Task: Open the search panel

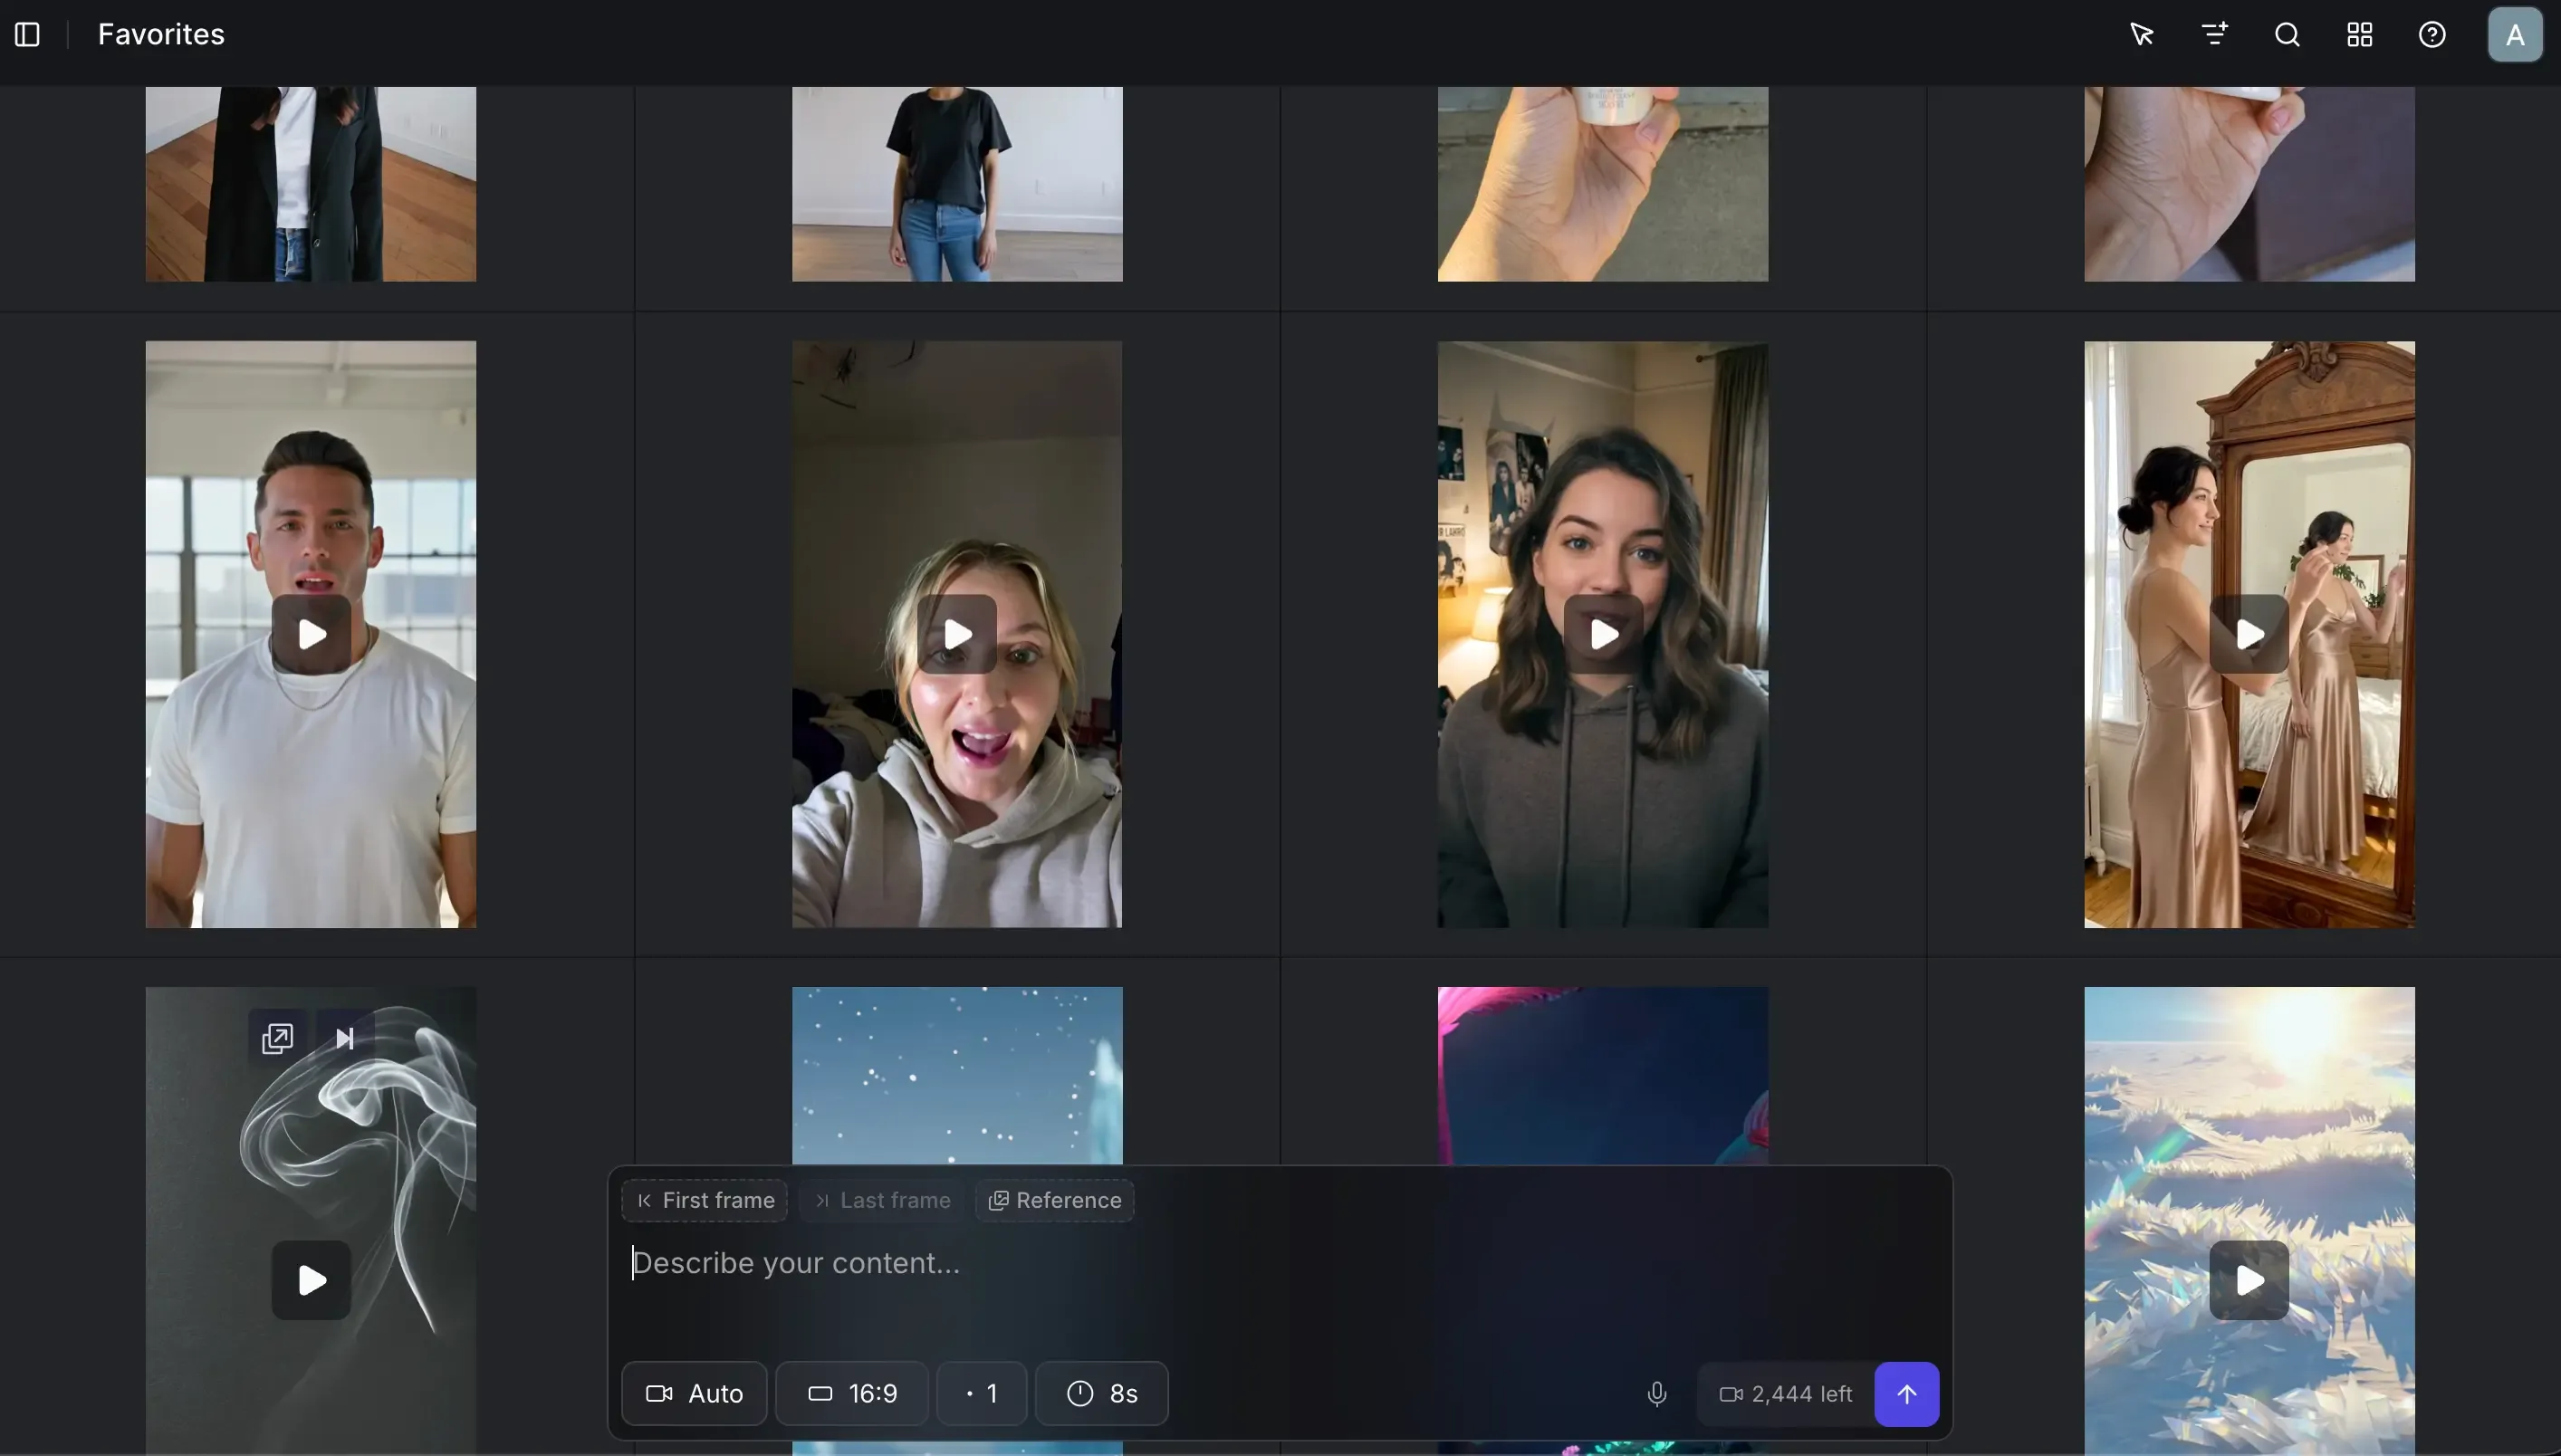Action: [x=2287, y=34]
